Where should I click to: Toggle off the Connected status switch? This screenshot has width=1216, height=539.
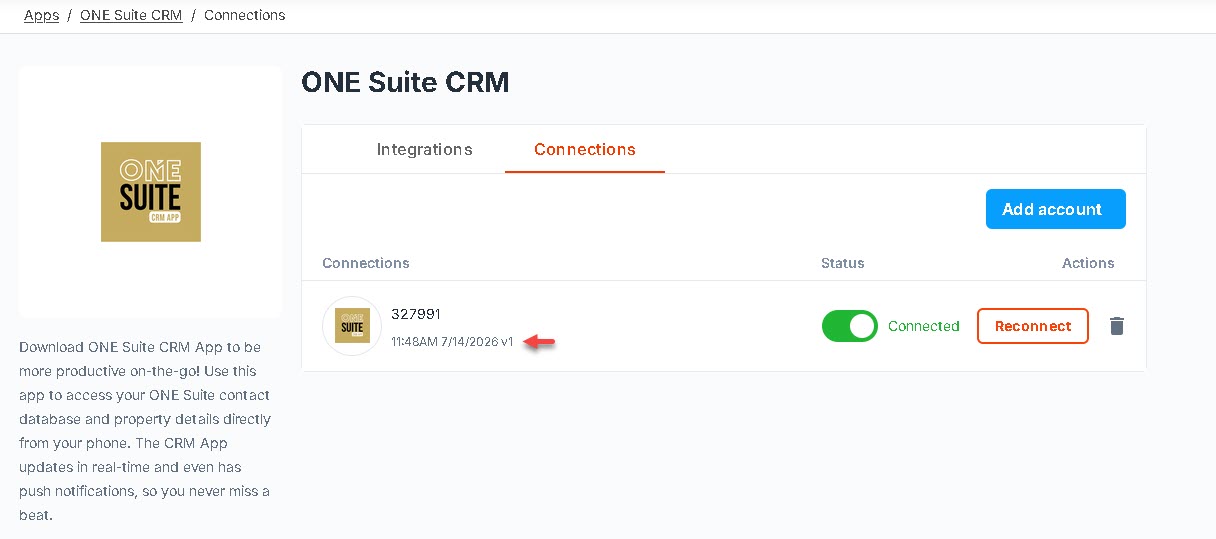849,326
